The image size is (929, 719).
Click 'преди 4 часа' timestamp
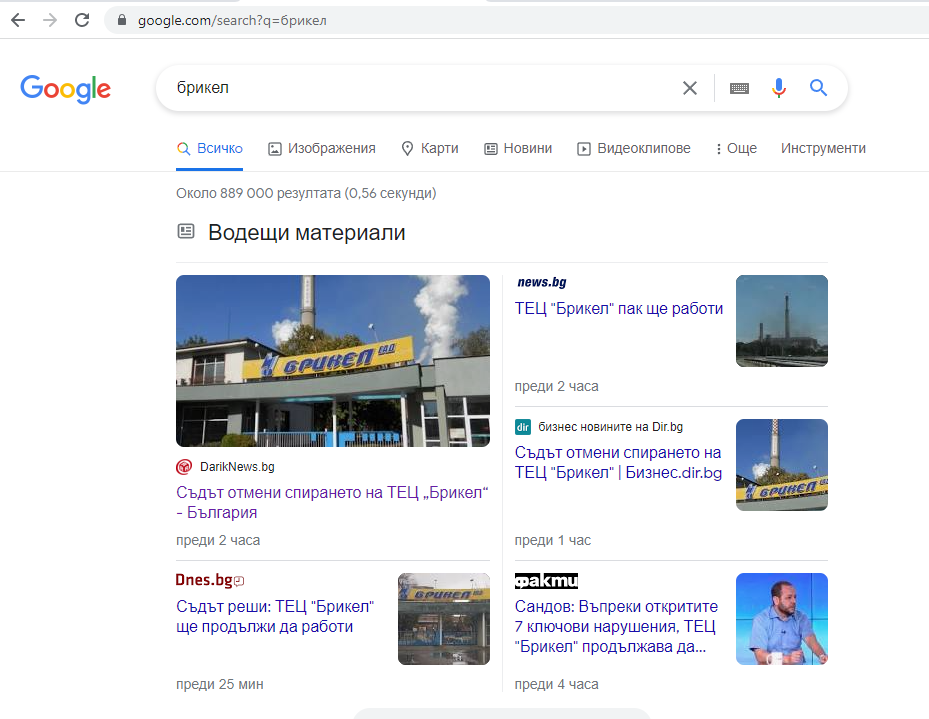click(x=556, y=684)
